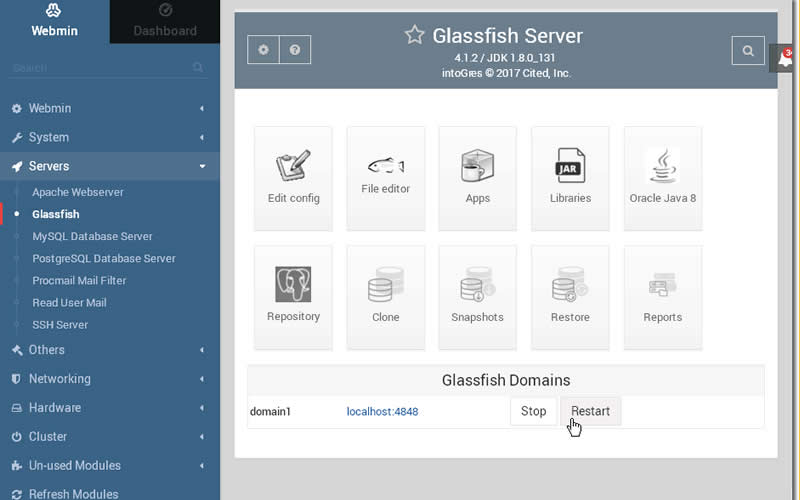The image size is (800, 500).
Task: Collapse the Servers menu category
Action: coord(110,166)
